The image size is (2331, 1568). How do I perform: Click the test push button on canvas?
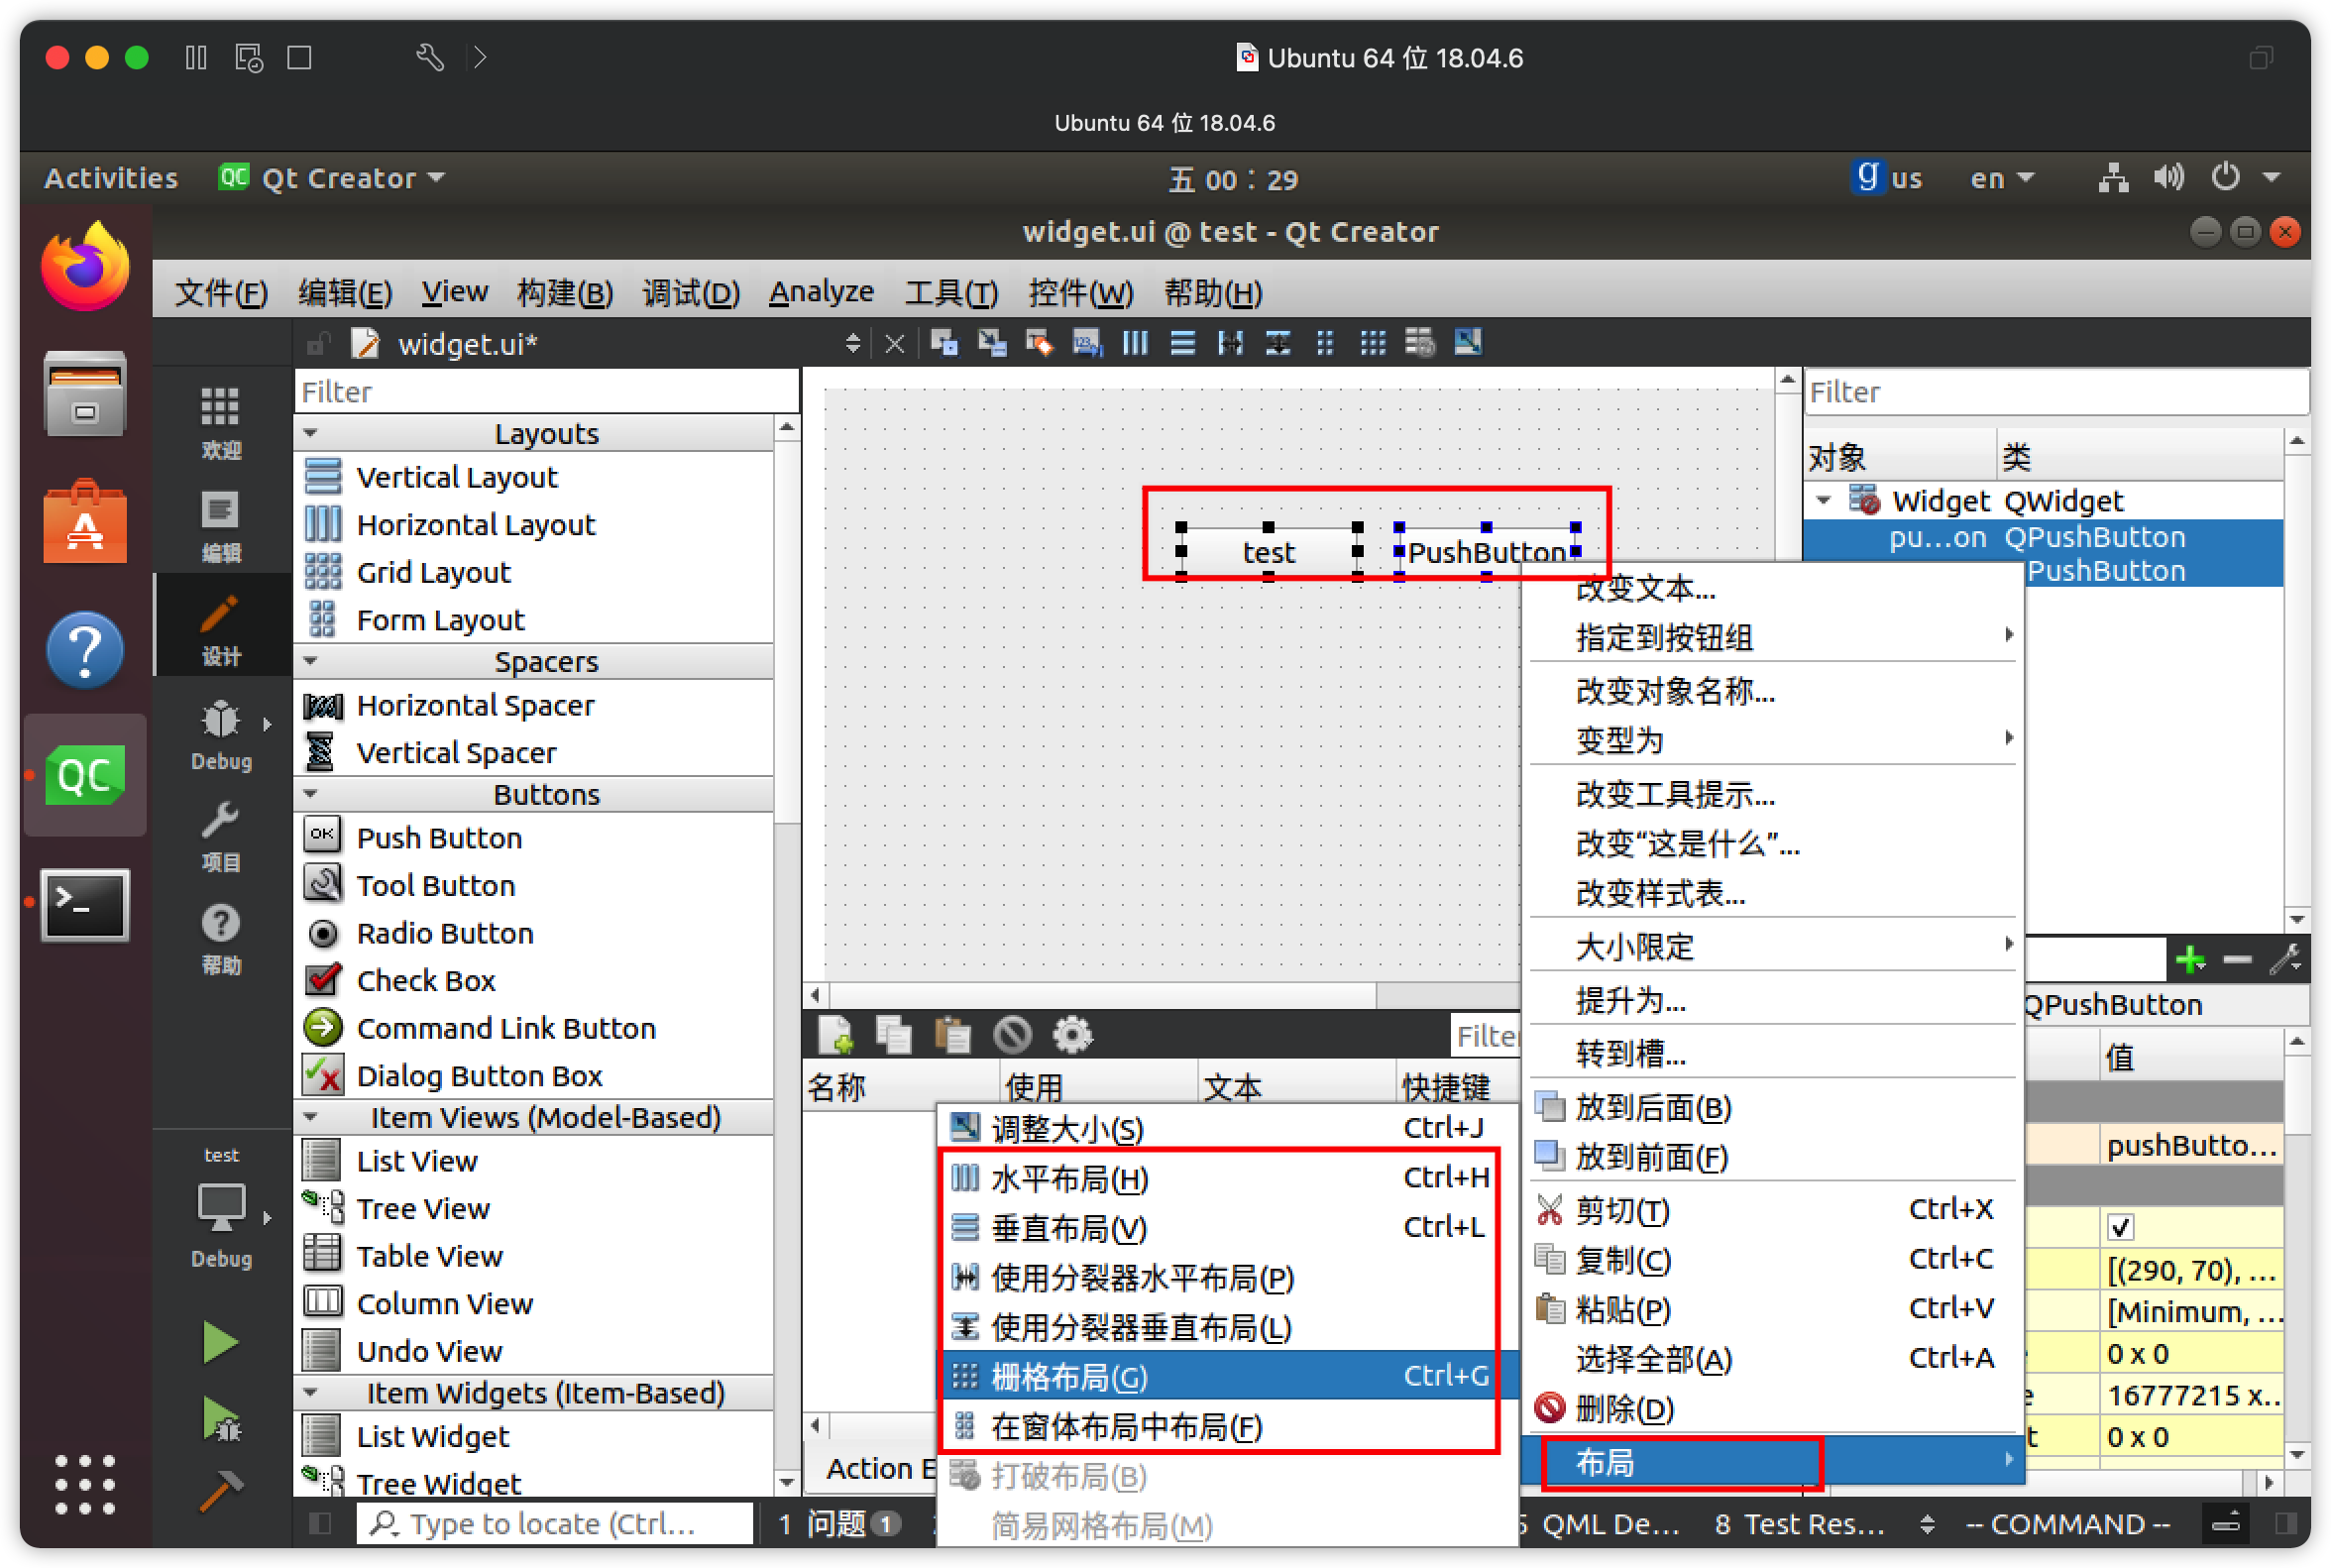[1268, 552]
